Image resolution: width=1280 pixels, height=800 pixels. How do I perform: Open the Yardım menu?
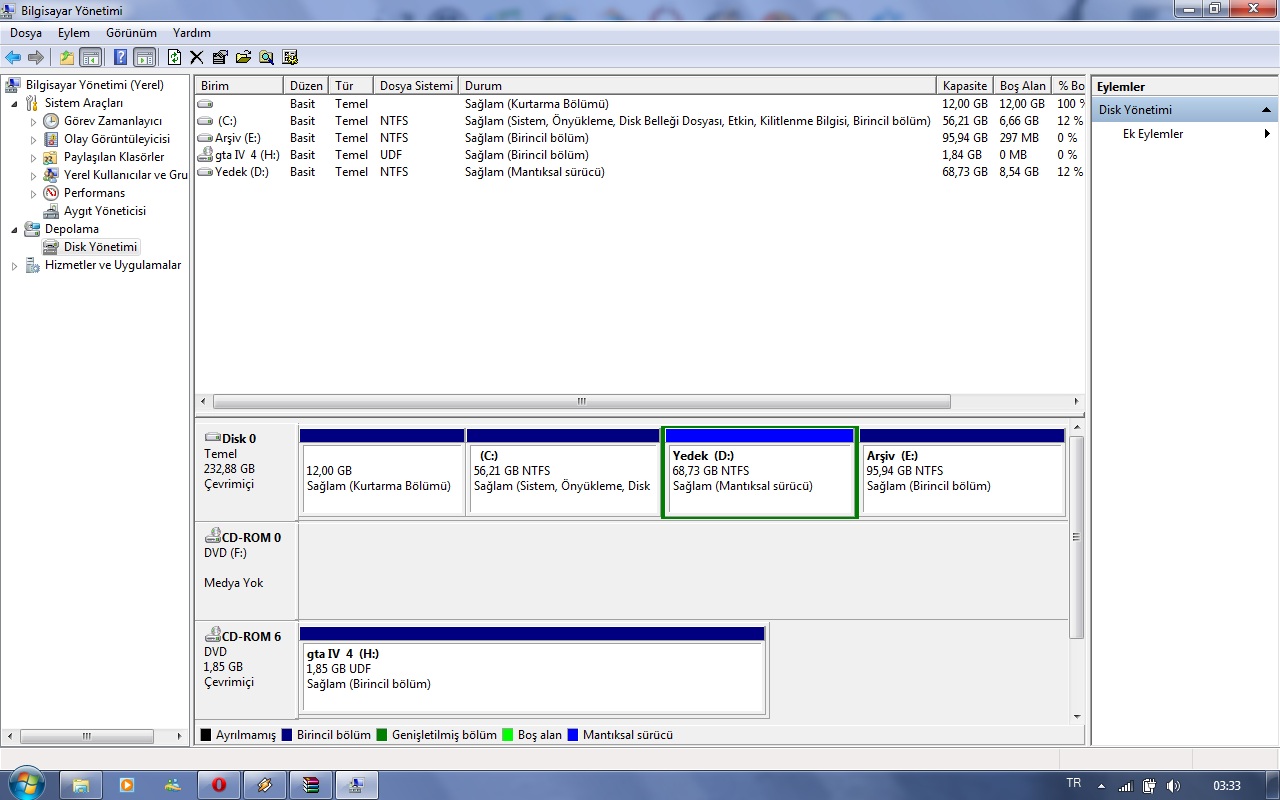(x=192, y=33)
